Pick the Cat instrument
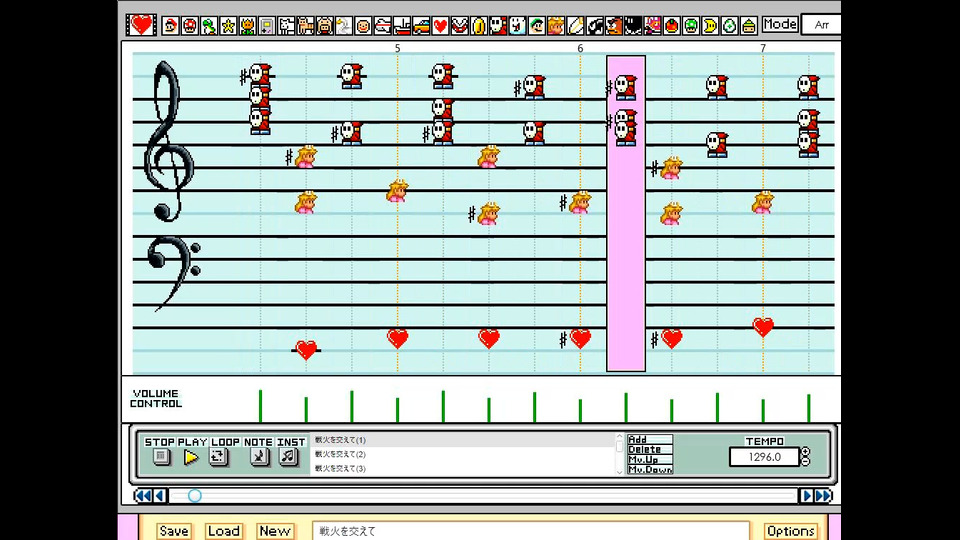 click(x=306, y=26)
